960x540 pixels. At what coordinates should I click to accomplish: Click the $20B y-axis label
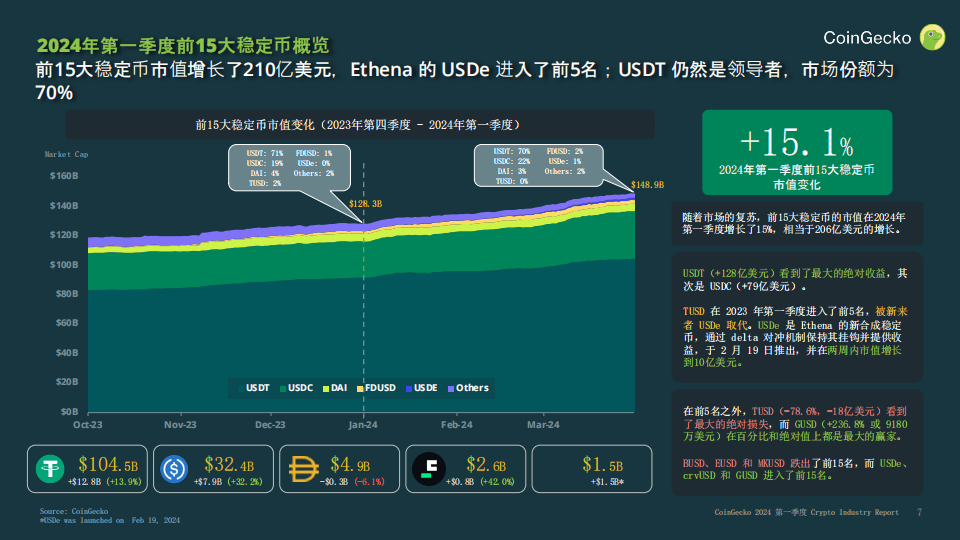(x=67, y=381)
